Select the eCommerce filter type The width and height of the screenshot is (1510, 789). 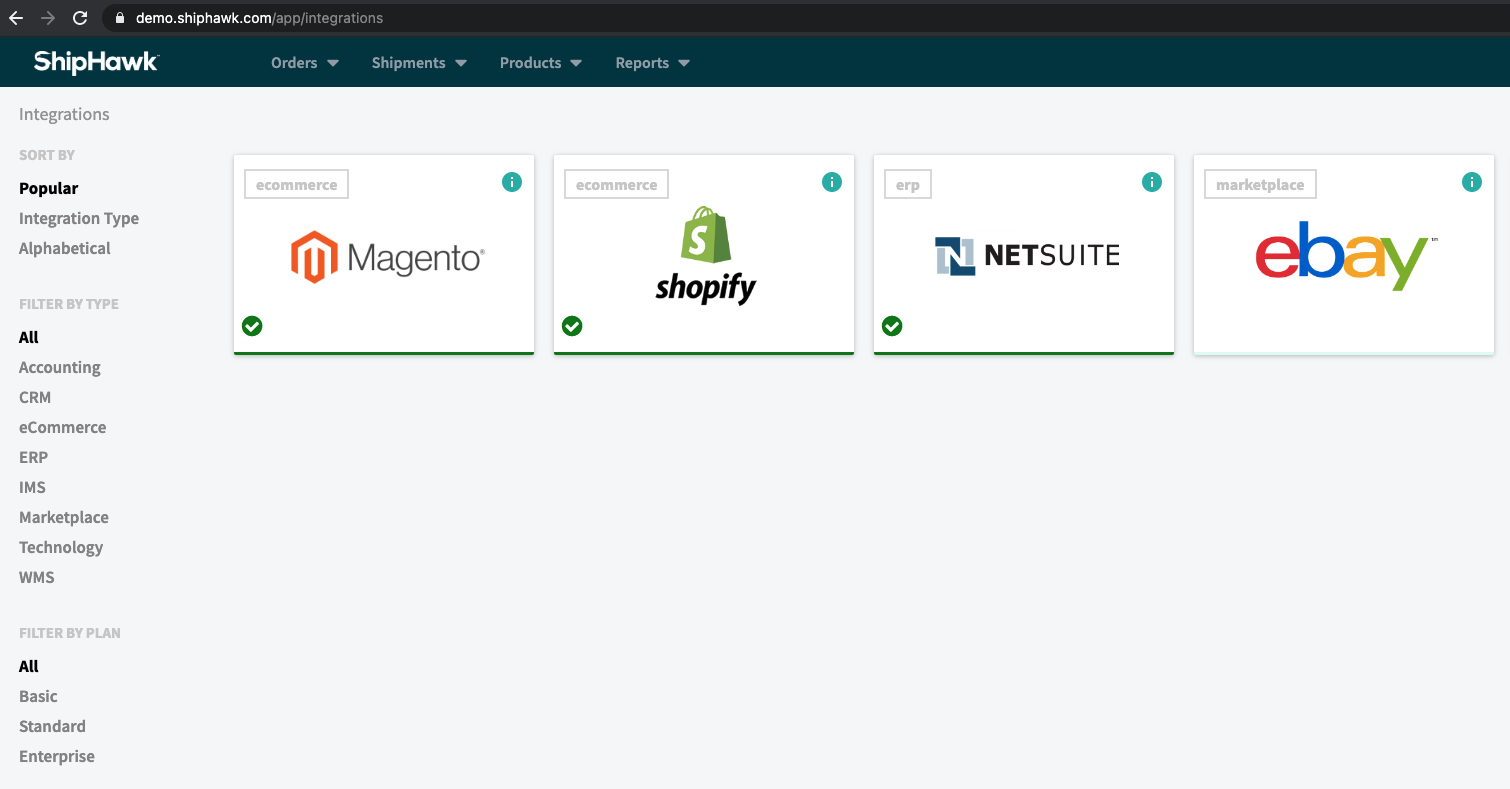pos(62,427)
